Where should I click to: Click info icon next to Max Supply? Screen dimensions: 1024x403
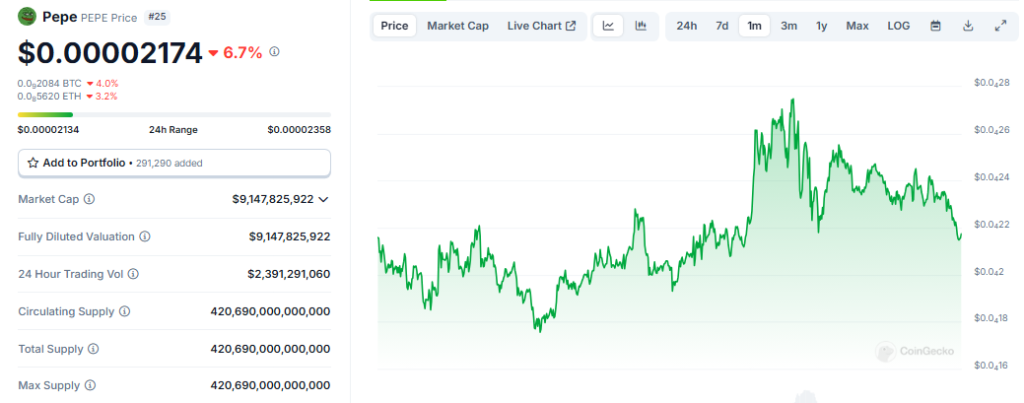pyautogui.click(x=92, y=385)
